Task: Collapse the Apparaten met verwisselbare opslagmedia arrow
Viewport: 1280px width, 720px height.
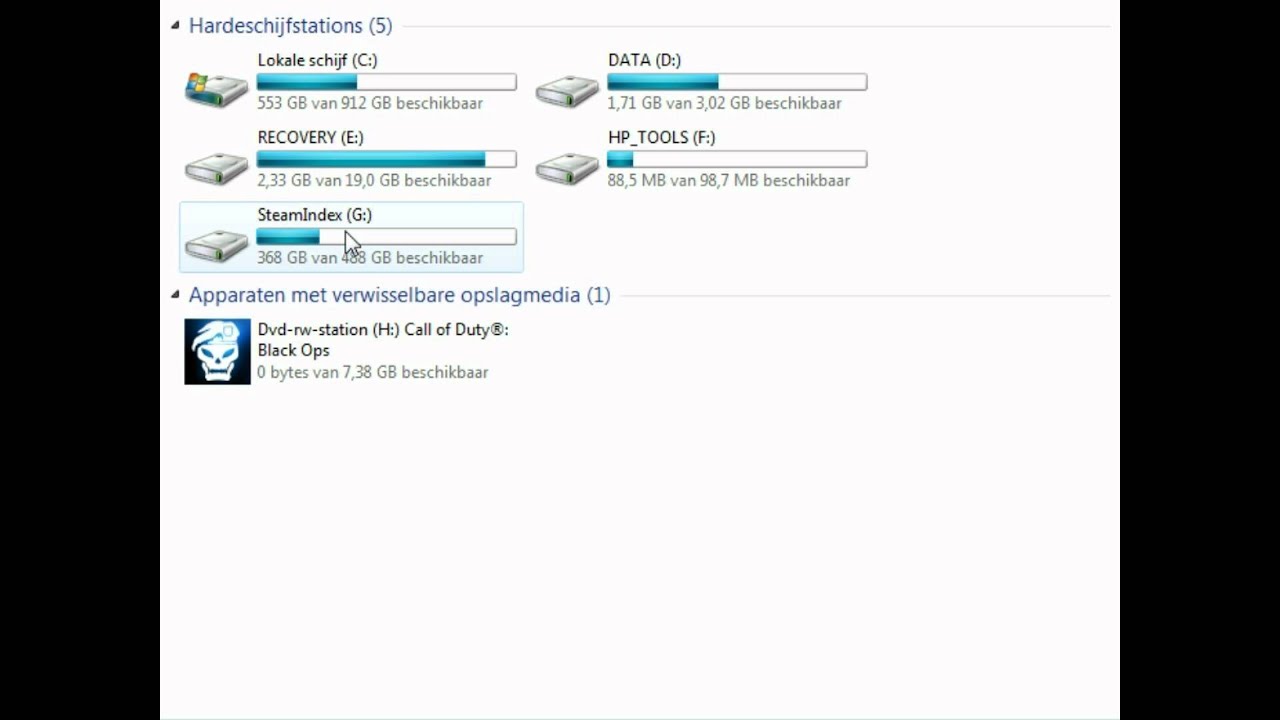Action: click(x=175, y=294)
